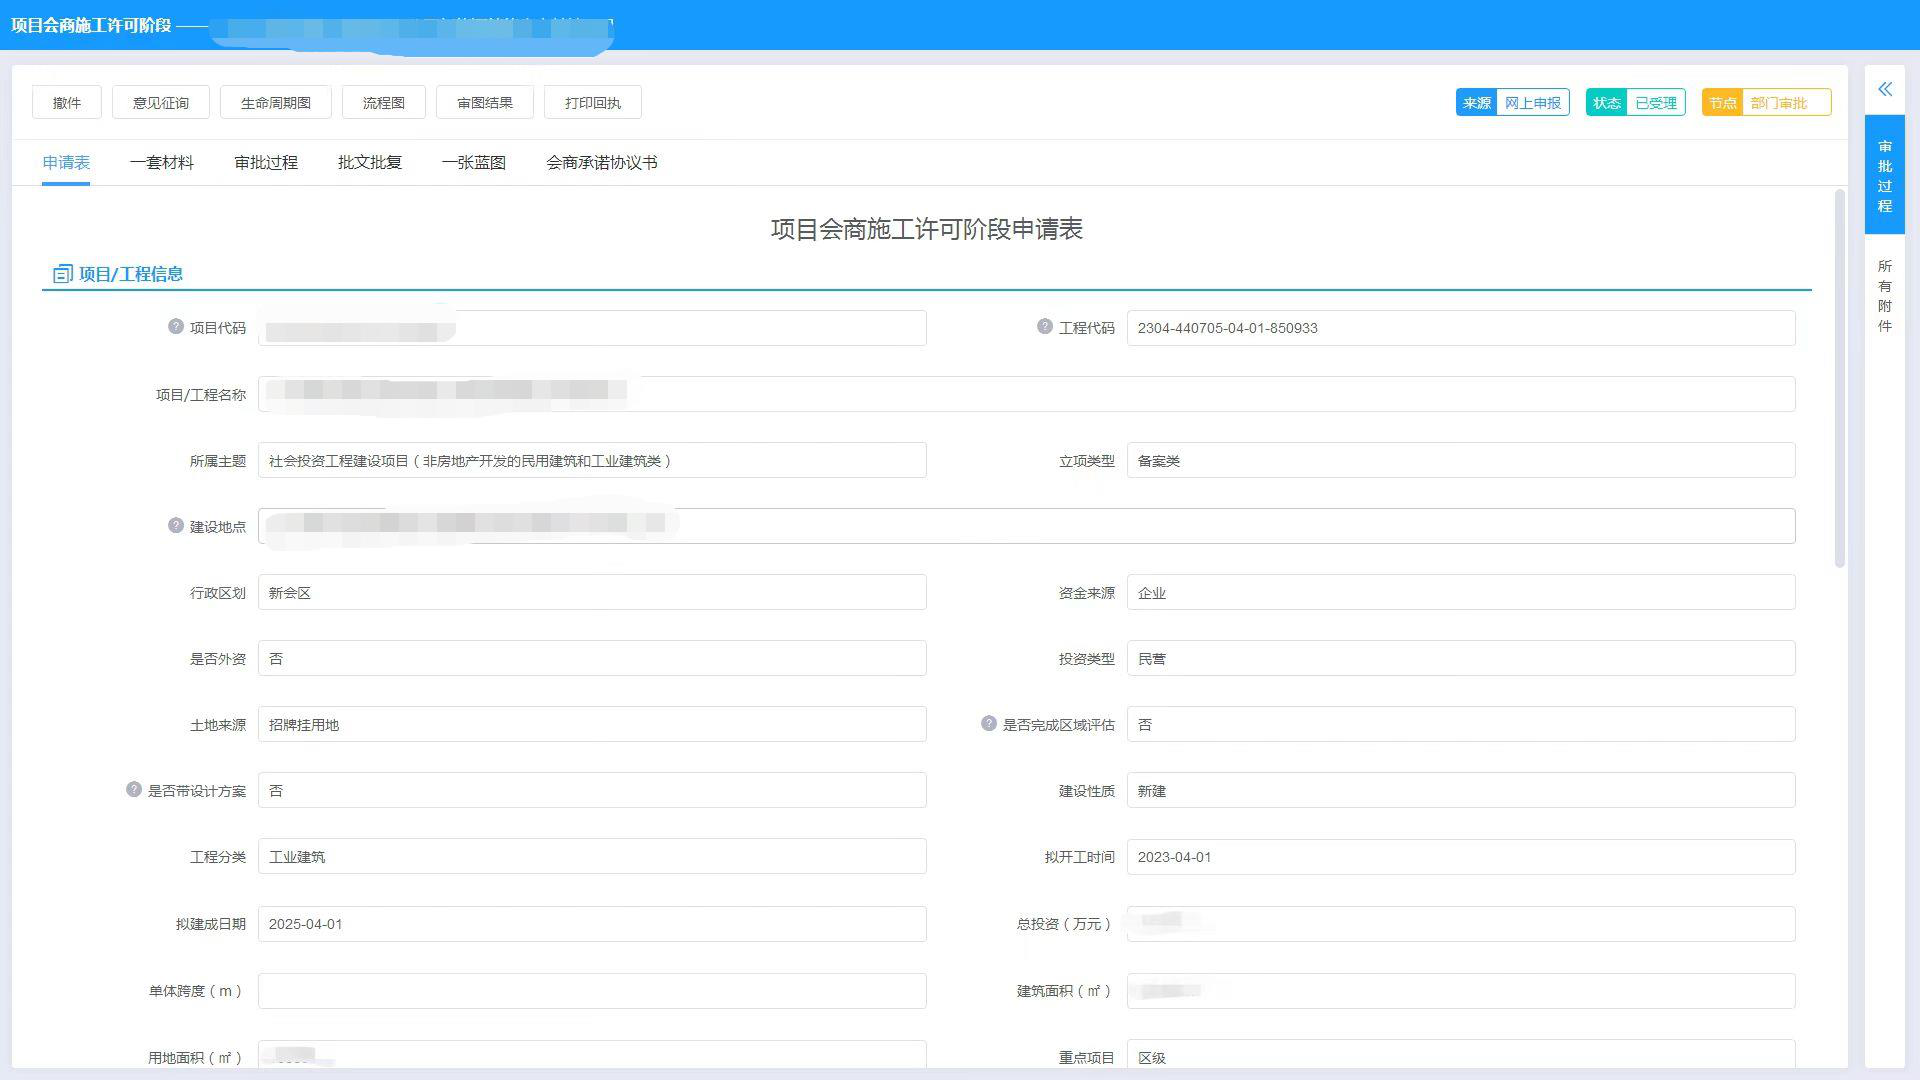1920x1080 pixels.
Task: Open the 流程图
Action: 383,101
